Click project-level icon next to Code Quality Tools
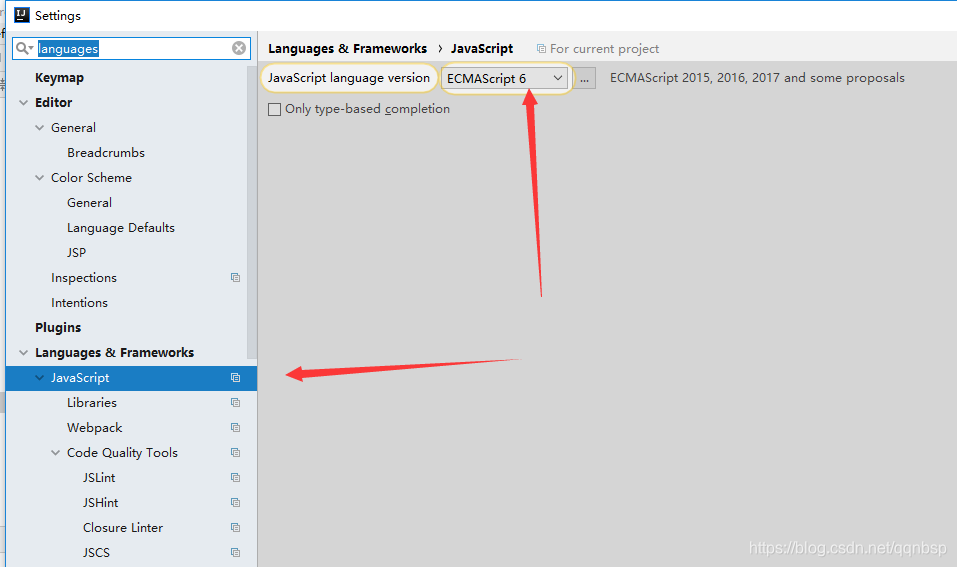 (235, 453)
